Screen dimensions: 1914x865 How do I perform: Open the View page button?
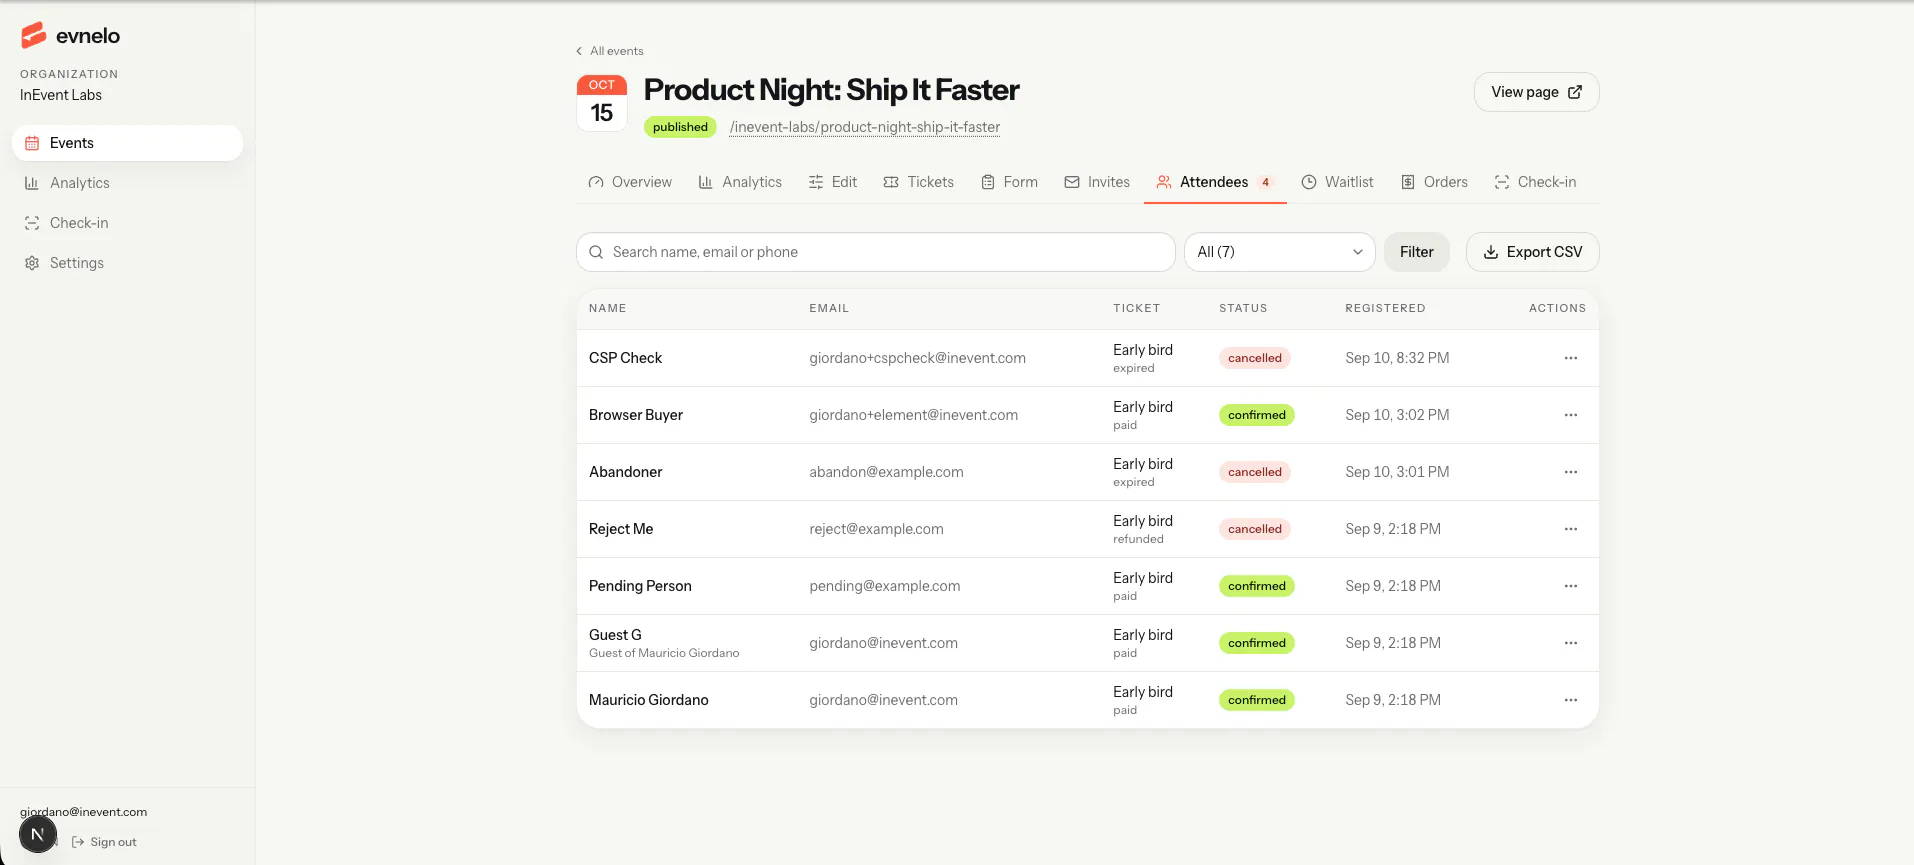1536,92
